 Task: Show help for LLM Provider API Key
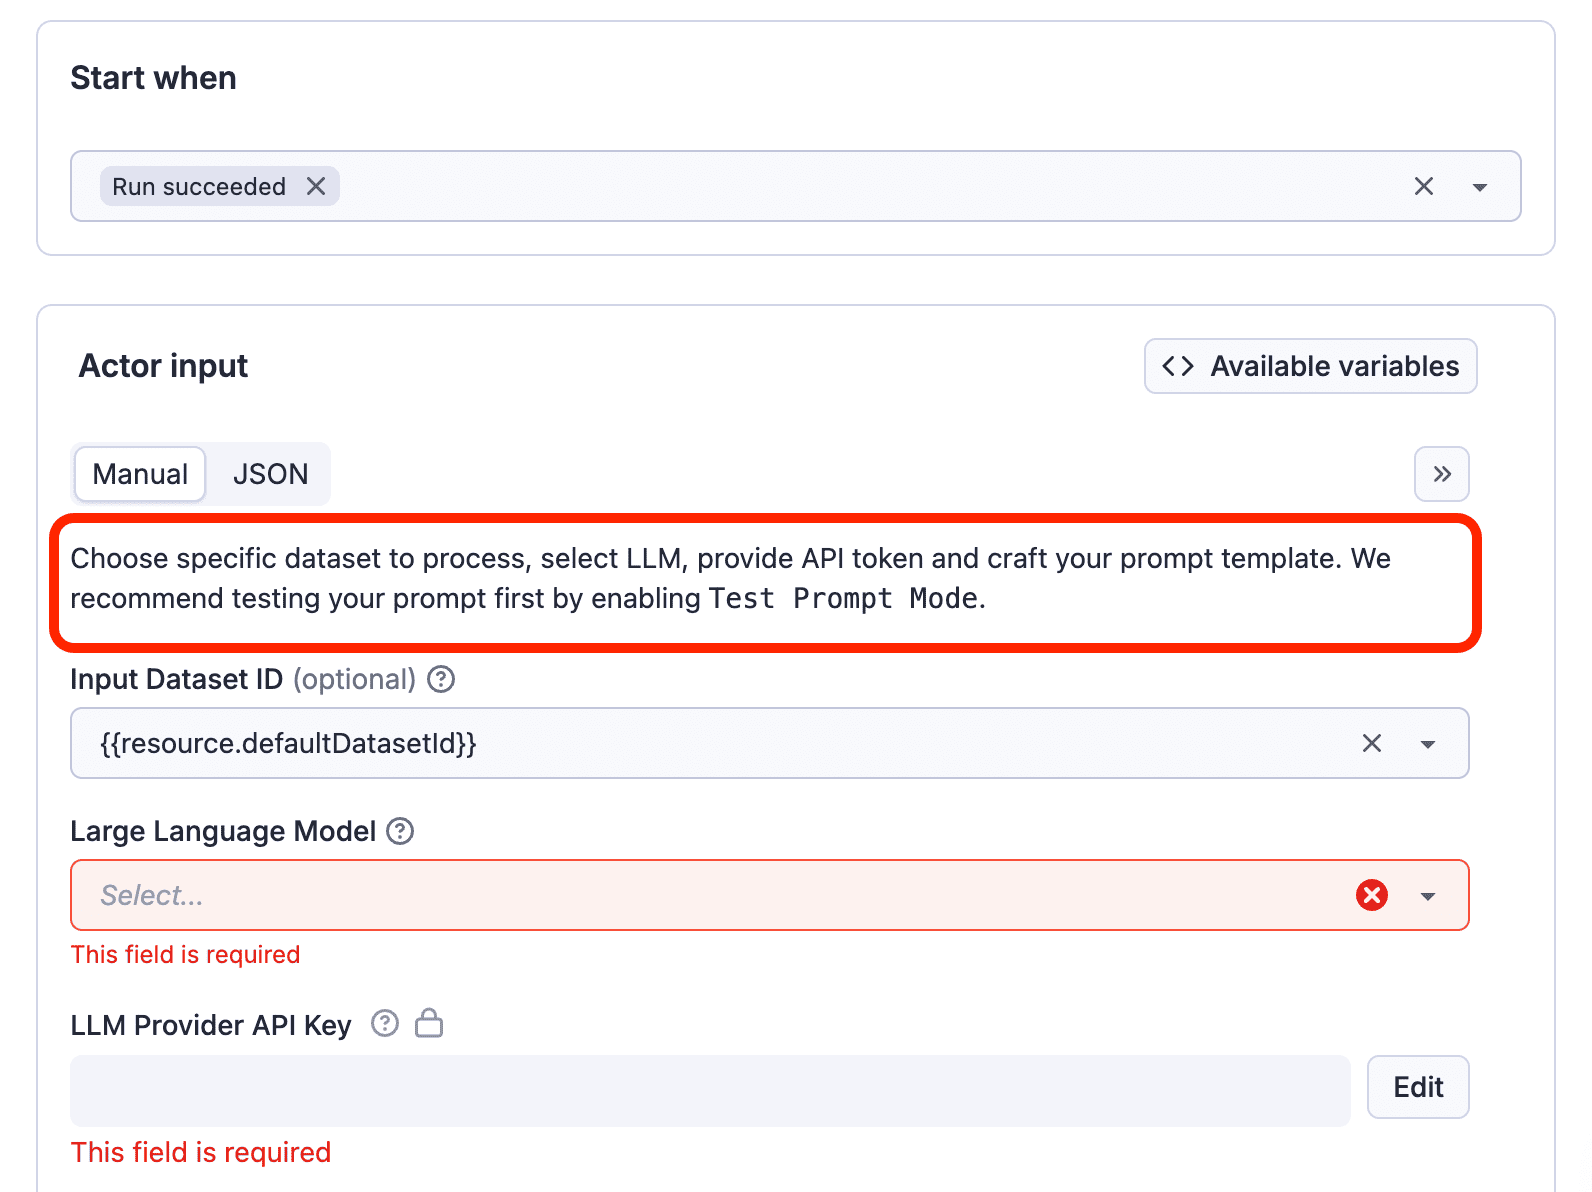[x=385, y=1024]
